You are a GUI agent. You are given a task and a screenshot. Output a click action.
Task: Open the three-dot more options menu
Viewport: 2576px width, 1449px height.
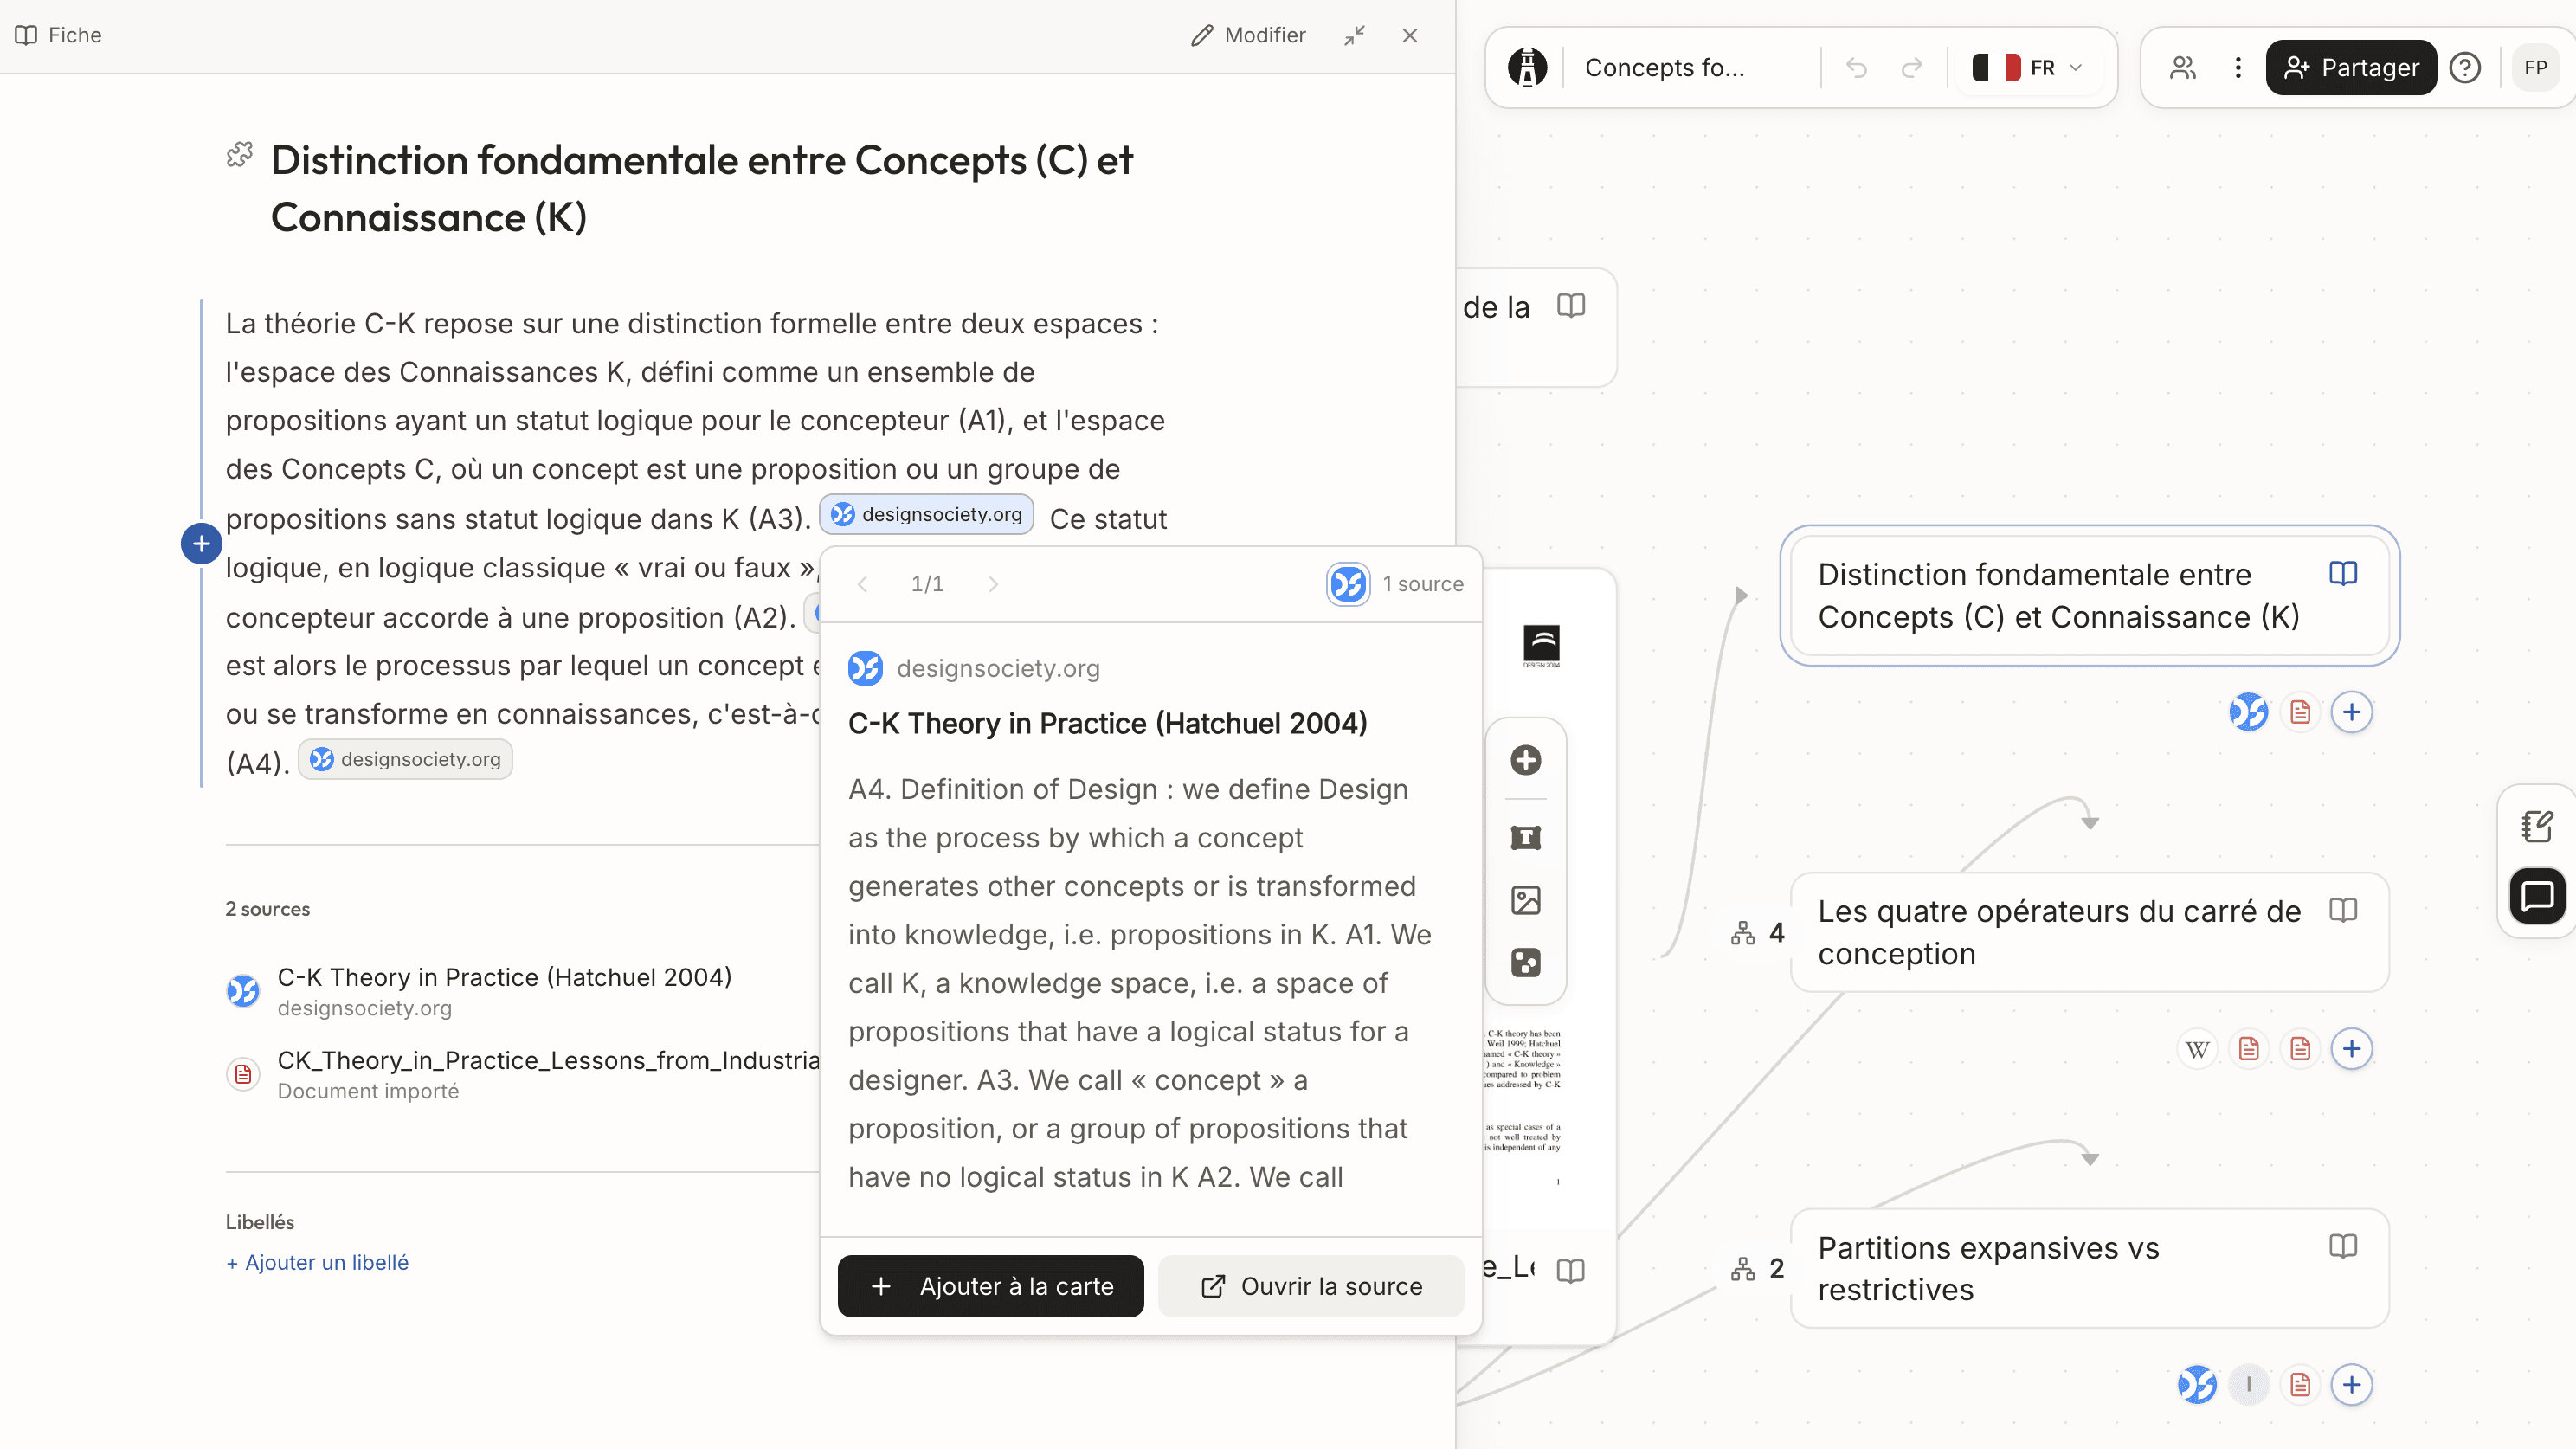tap(2238, 67)
